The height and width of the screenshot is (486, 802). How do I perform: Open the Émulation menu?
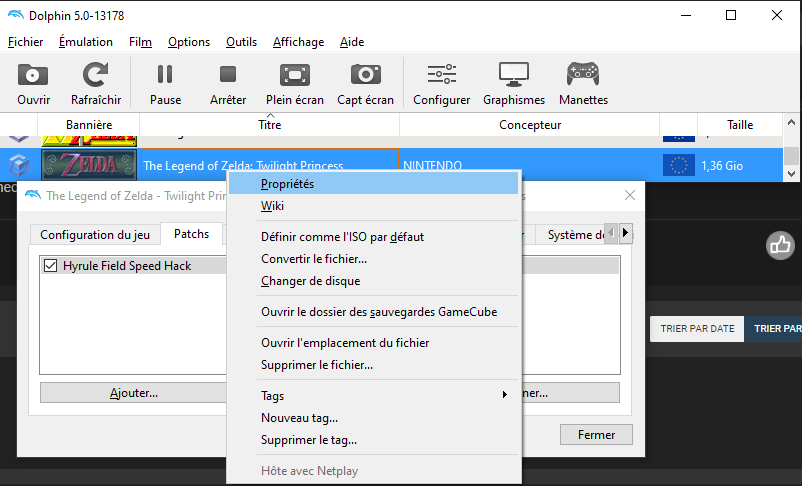pos(86,42)
